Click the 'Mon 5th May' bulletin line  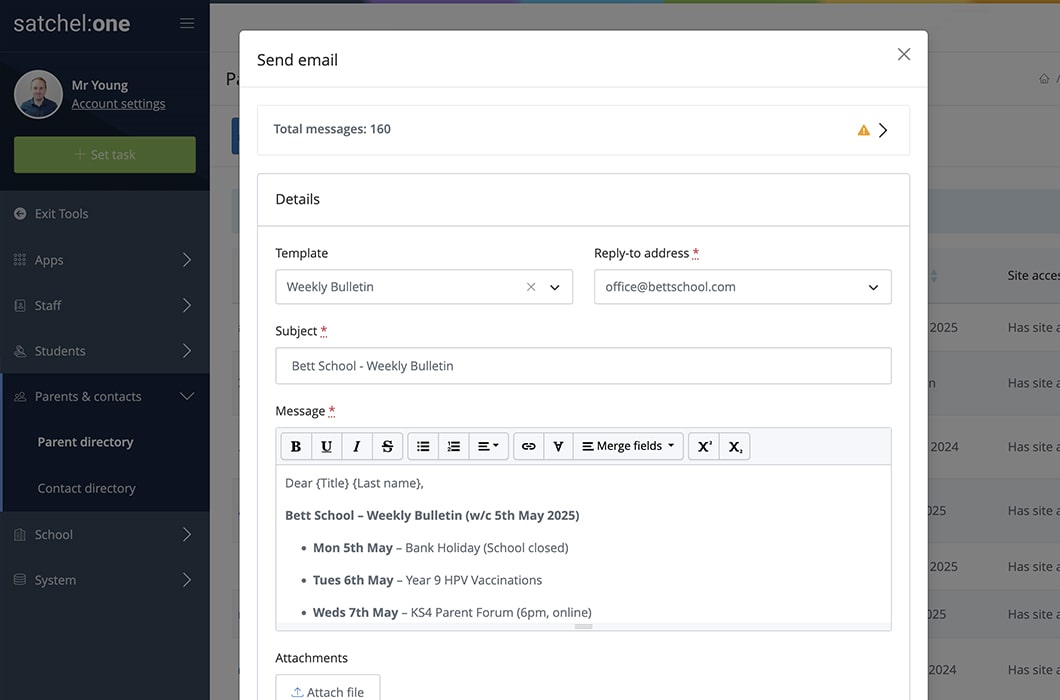pyautogui.click(x=440, y=548)
